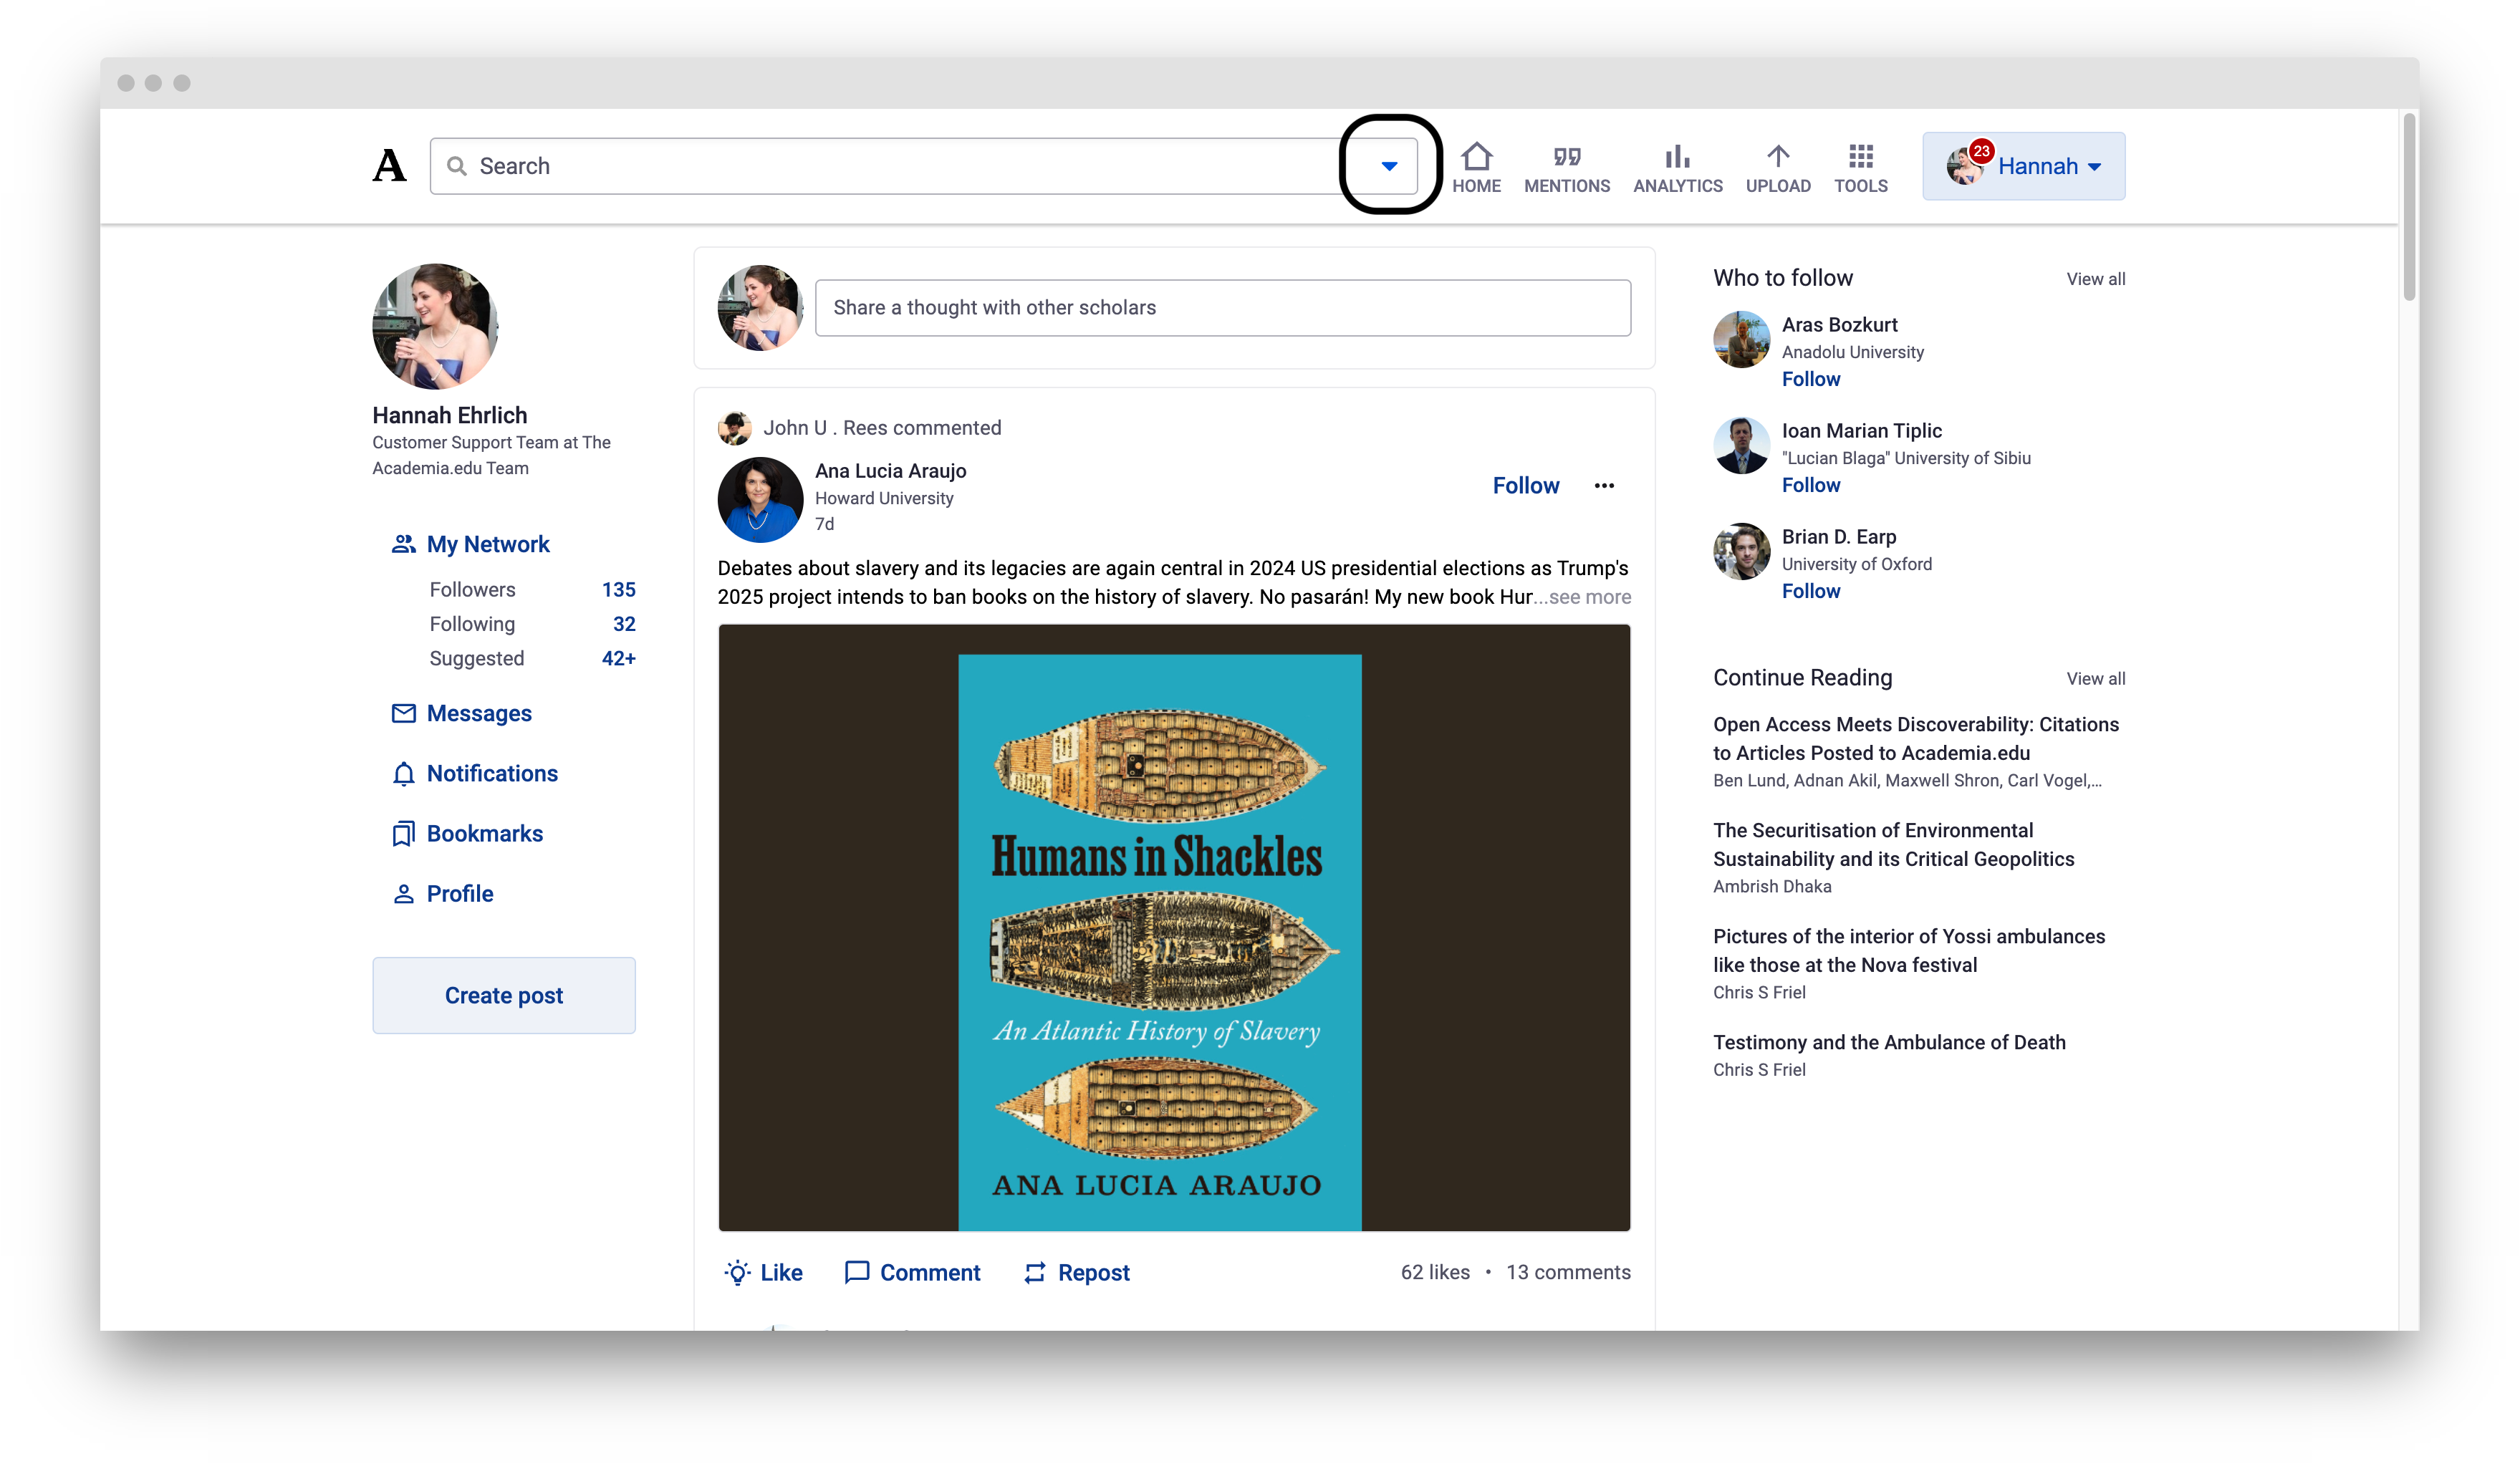Open the search options dropdown arrow
This screenshot has width=2520, height=1474.
[1389, 166]
